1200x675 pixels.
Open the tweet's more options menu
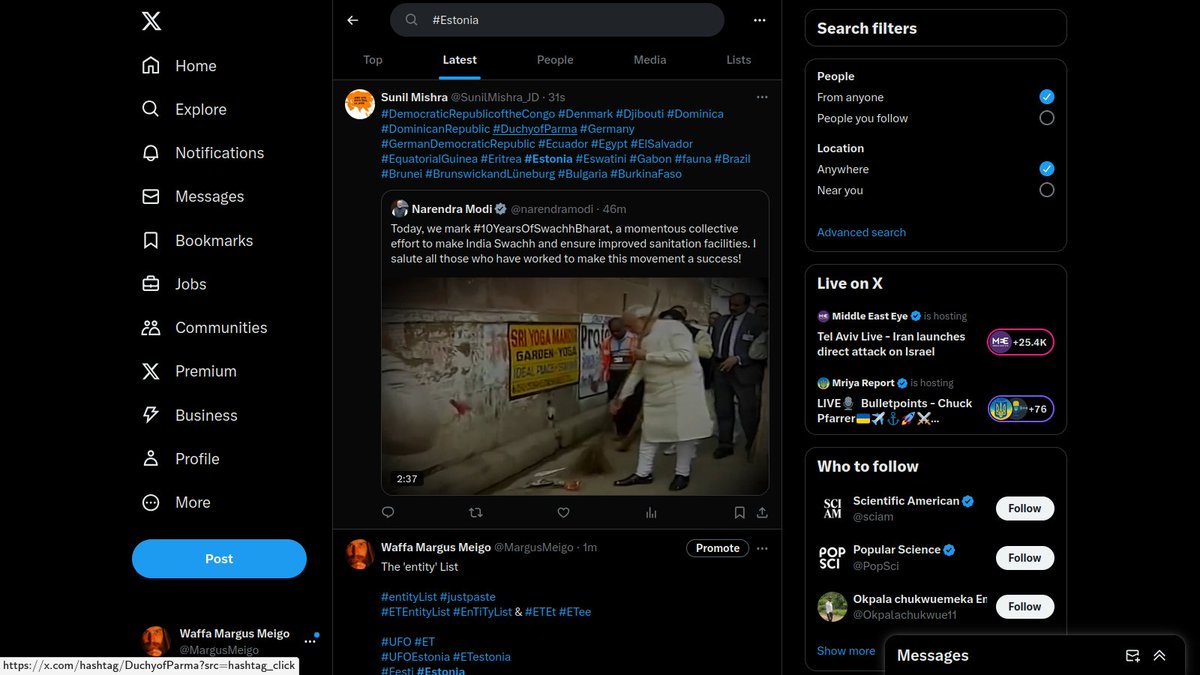762,96
